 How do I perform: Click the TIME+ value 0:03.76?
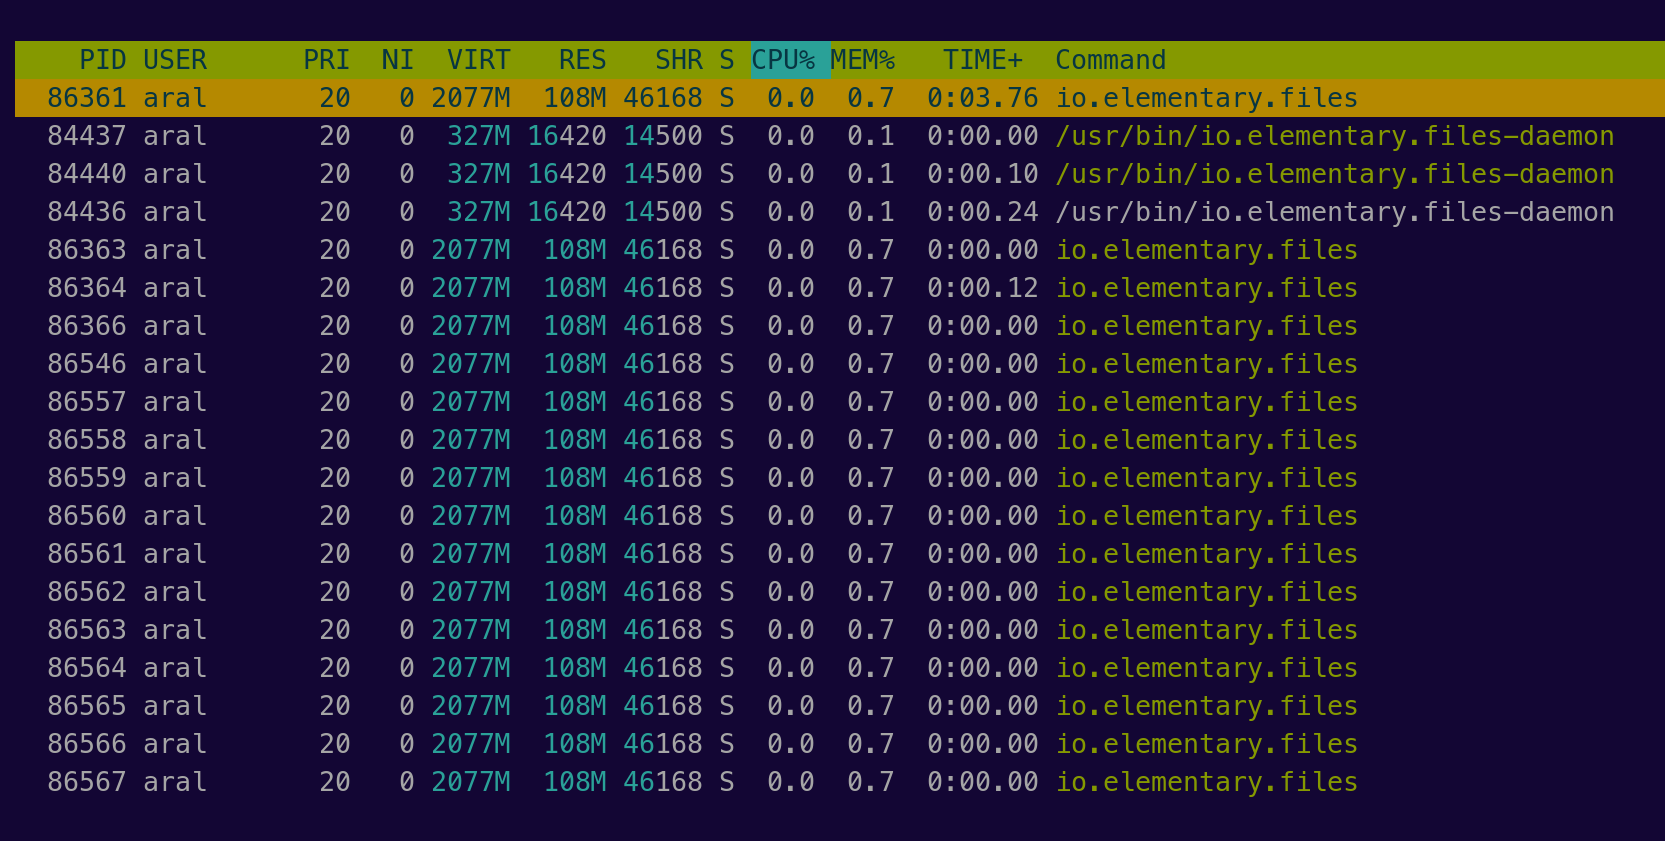[x=983, y=98]
